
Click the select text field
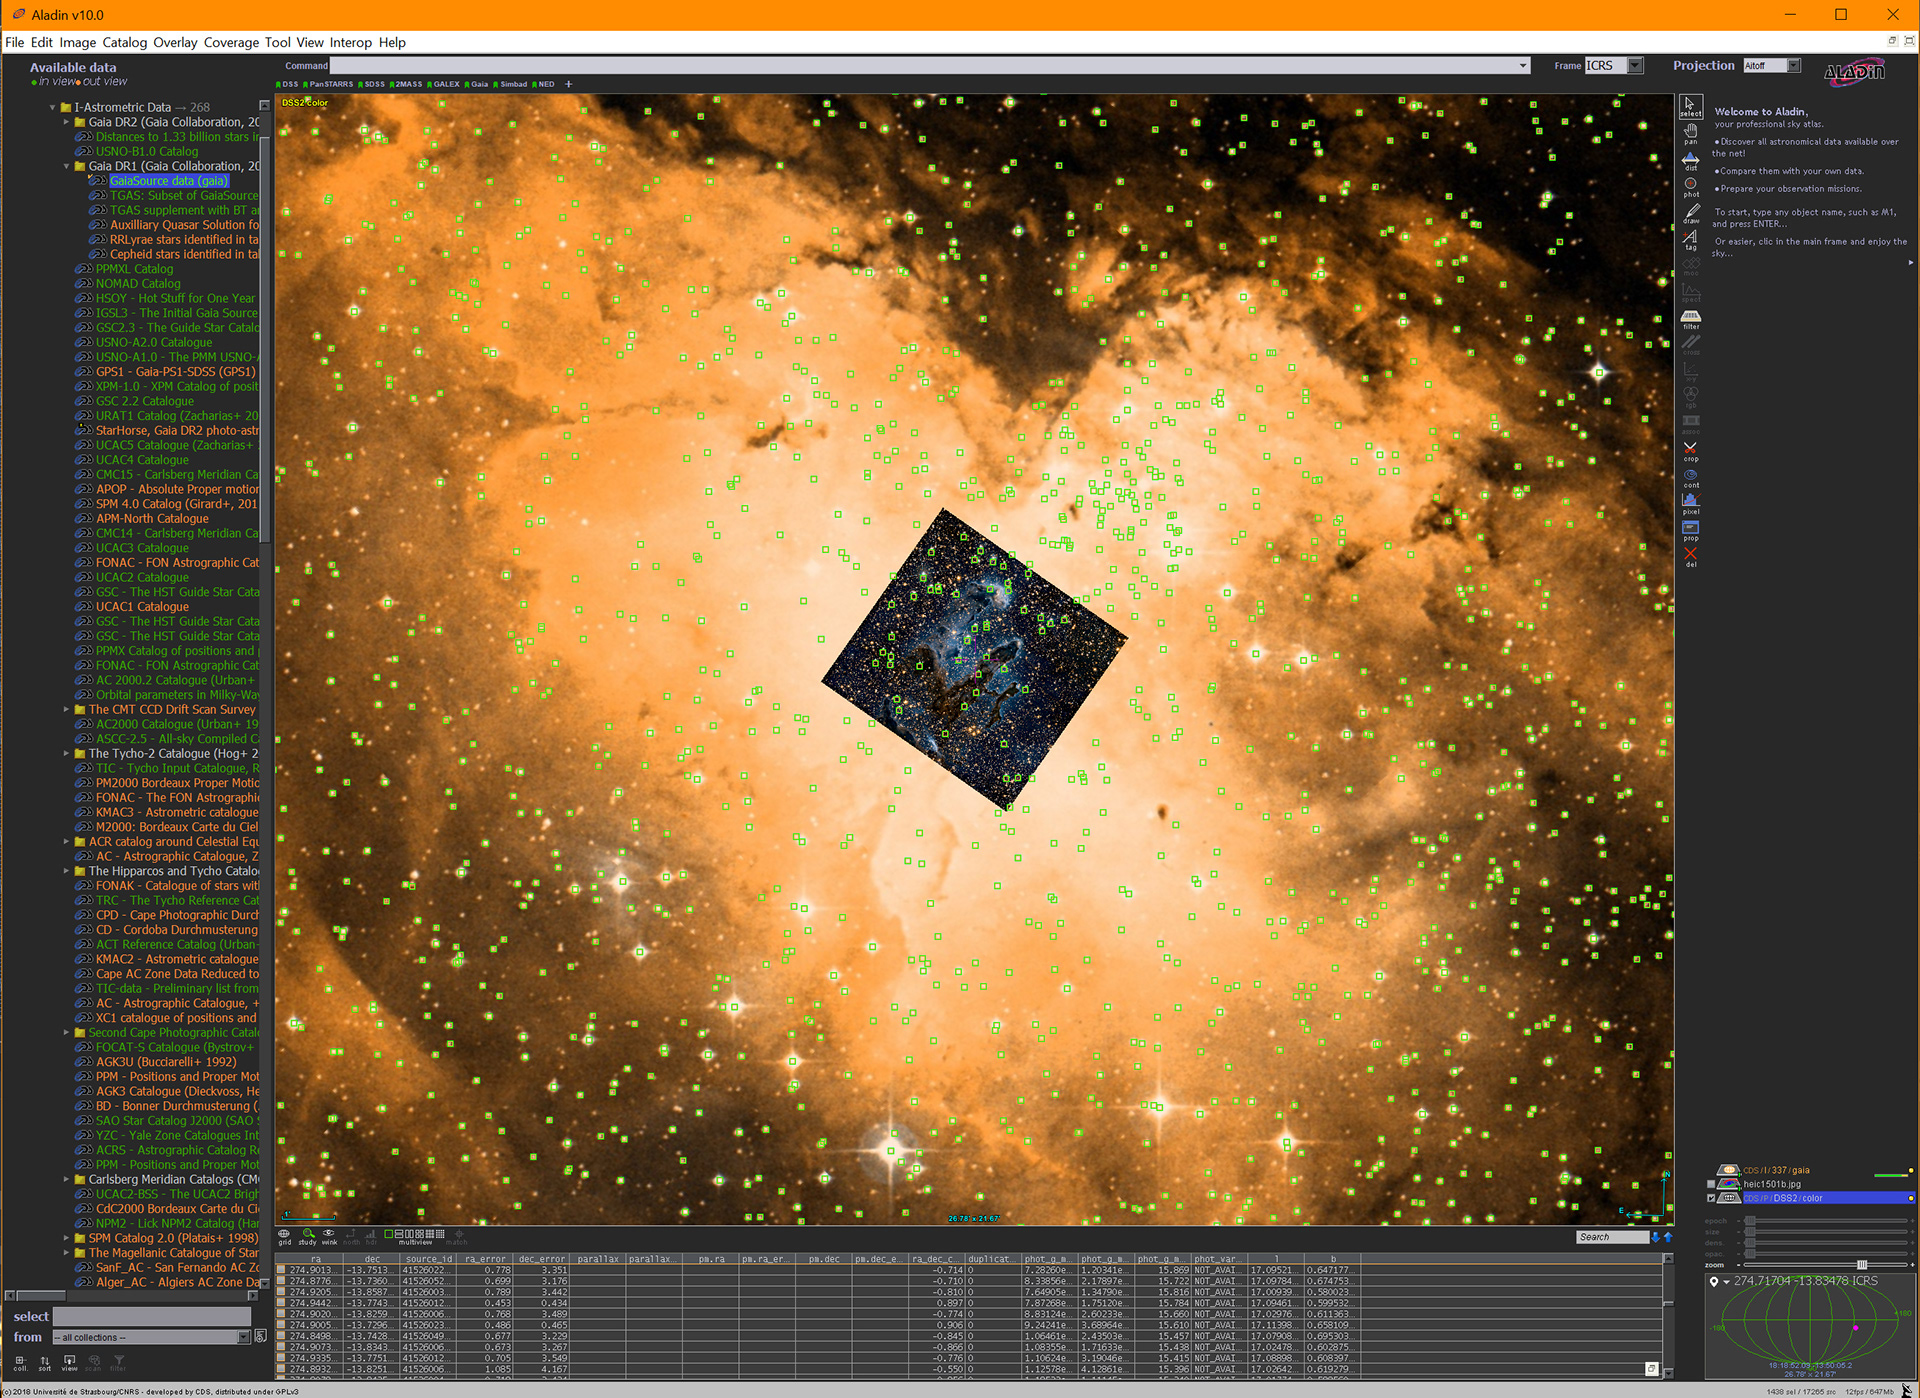(x=151, y=1316)
